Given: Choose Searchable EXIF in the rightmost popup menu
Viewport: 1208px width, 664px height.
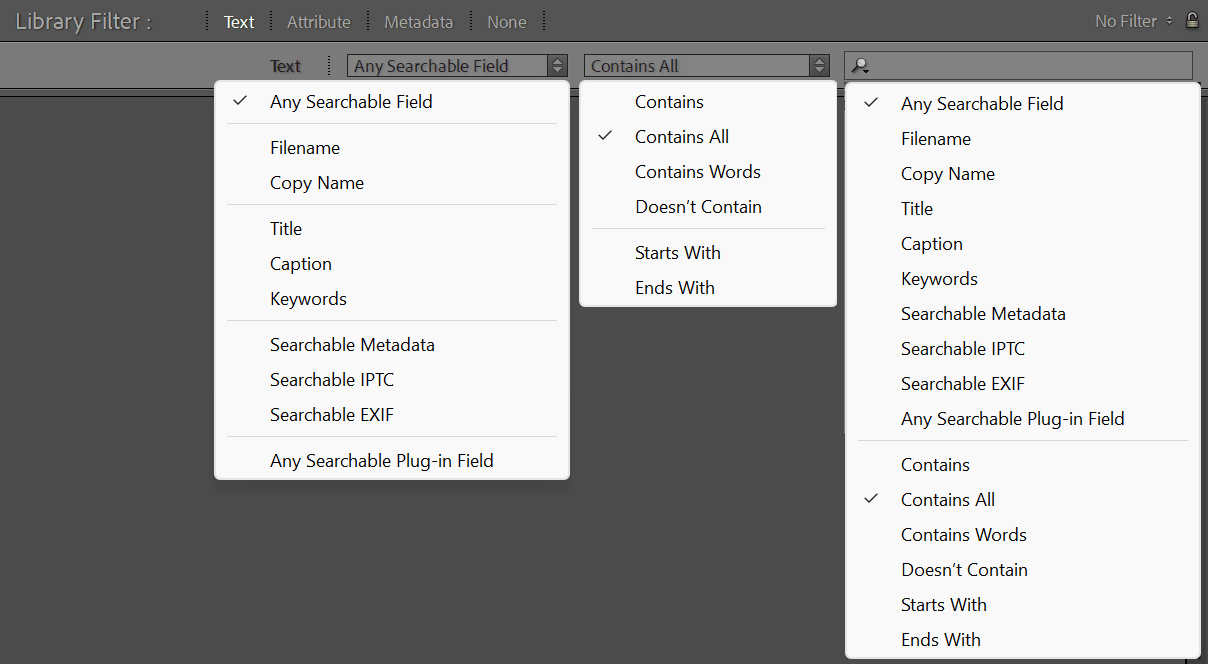Looking at the screenshot, I should pyautogui.click(x=963, y=384).
